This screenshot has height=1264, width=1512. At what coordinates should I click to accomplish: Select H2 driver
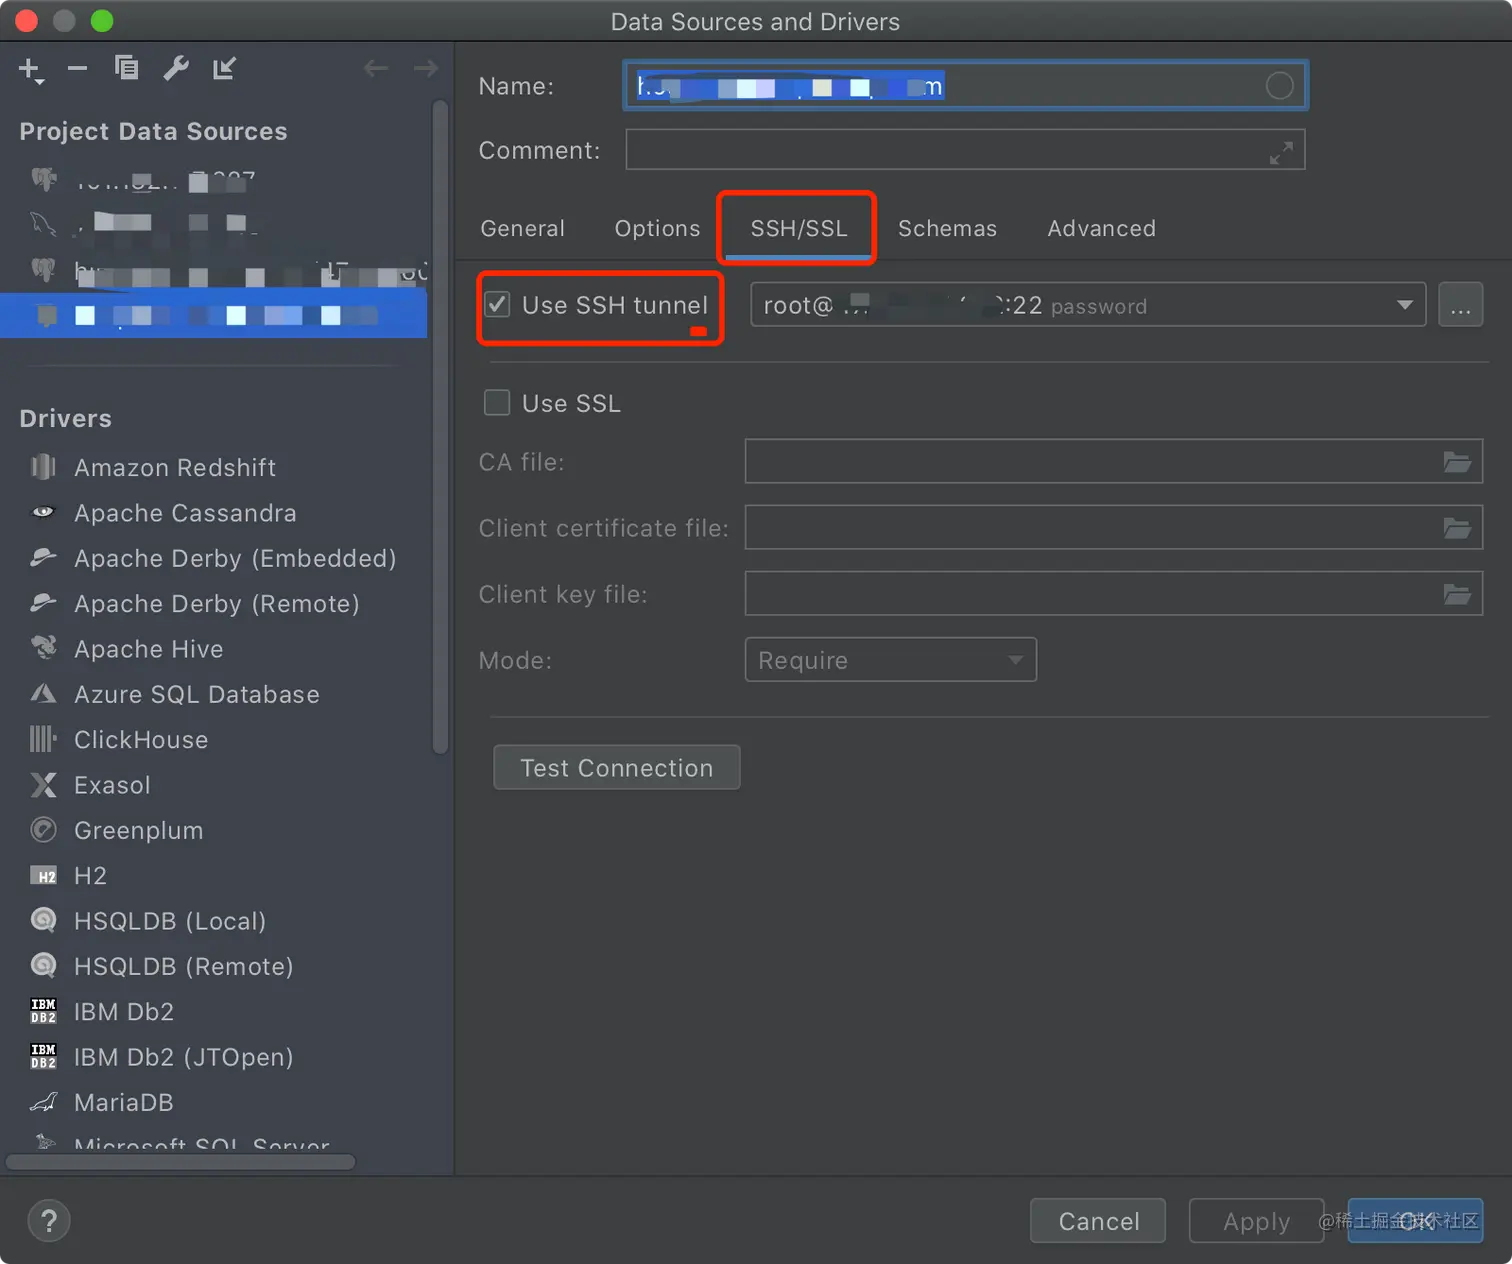(90, 876)
